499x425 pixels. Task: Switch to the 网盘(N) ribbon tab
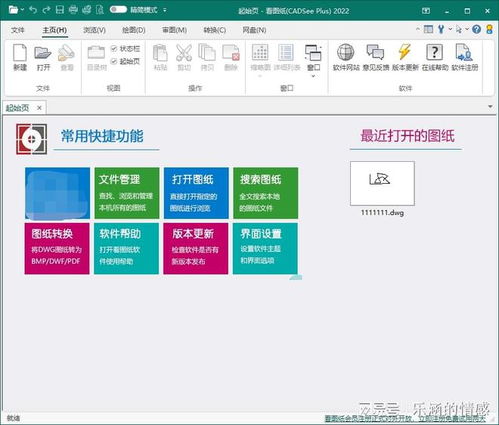(254, 30)
